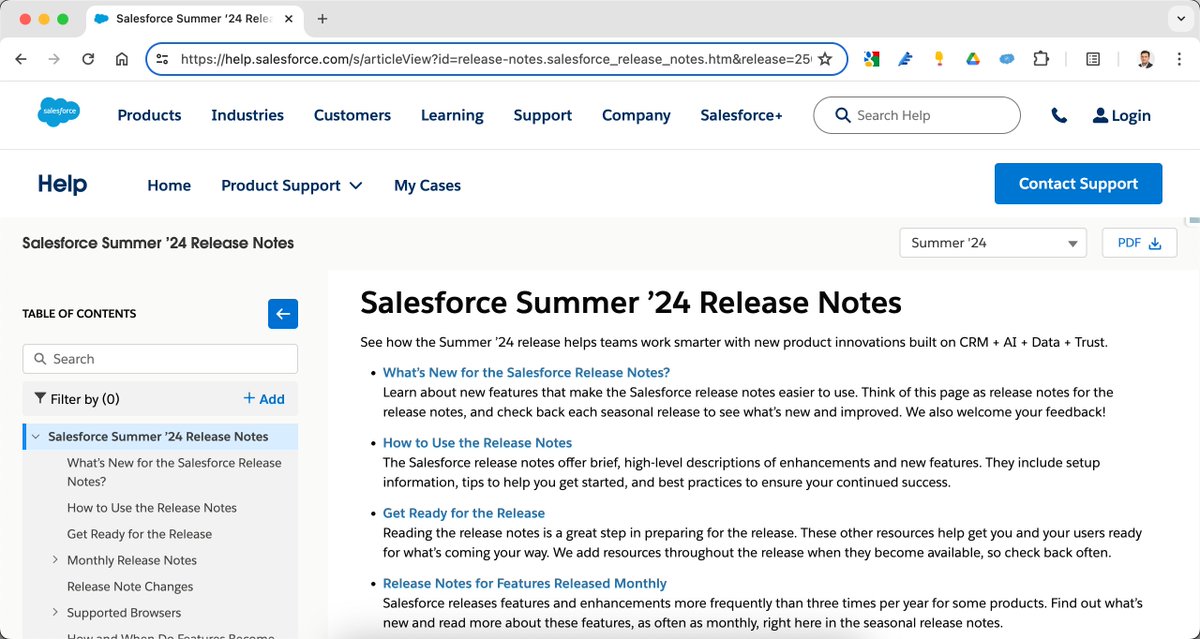Viewport: 1200px width, 639px height.
Task: Open the Customers menu
Action: pyautogui.click(x=352, y=115)
